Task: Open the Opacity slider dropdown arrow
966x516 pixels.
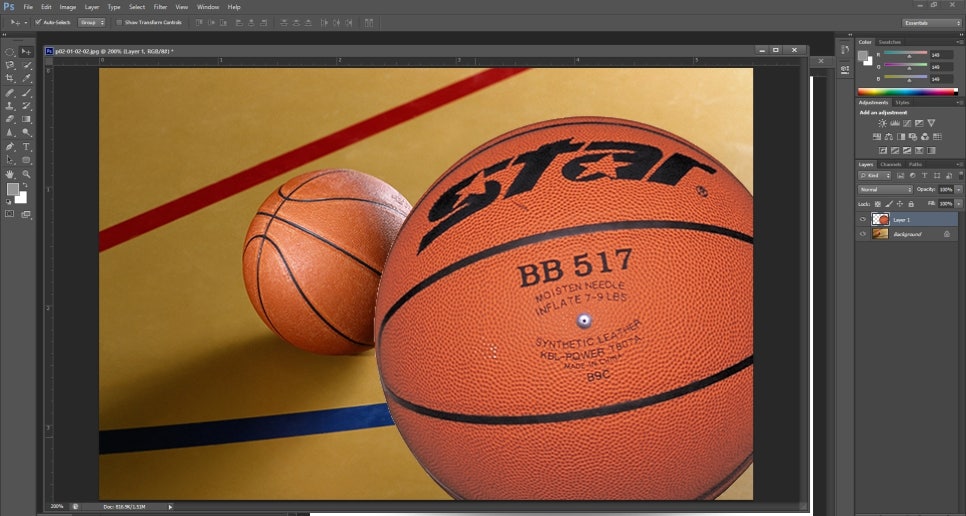Action: [x=959, y=190]
